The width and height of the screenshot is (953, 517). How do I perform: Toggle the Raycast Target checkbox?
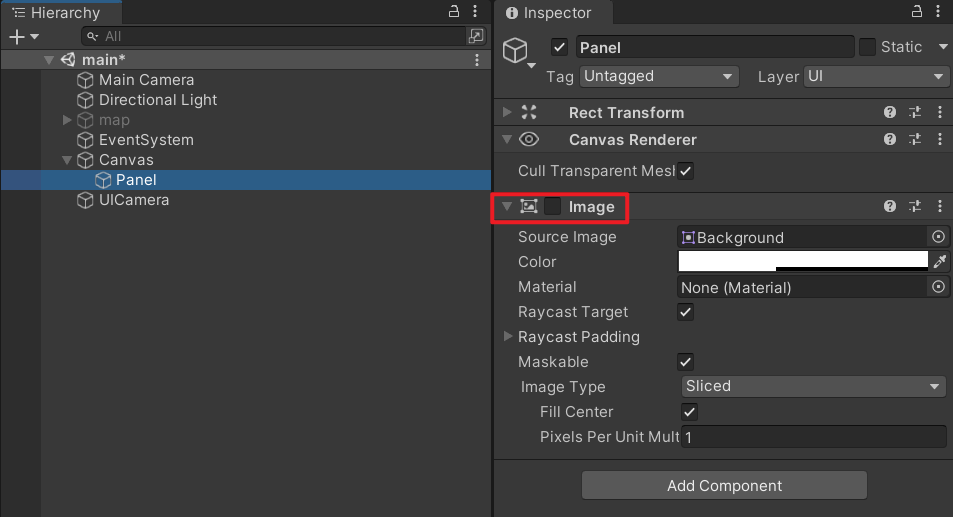tap(686, 312)
